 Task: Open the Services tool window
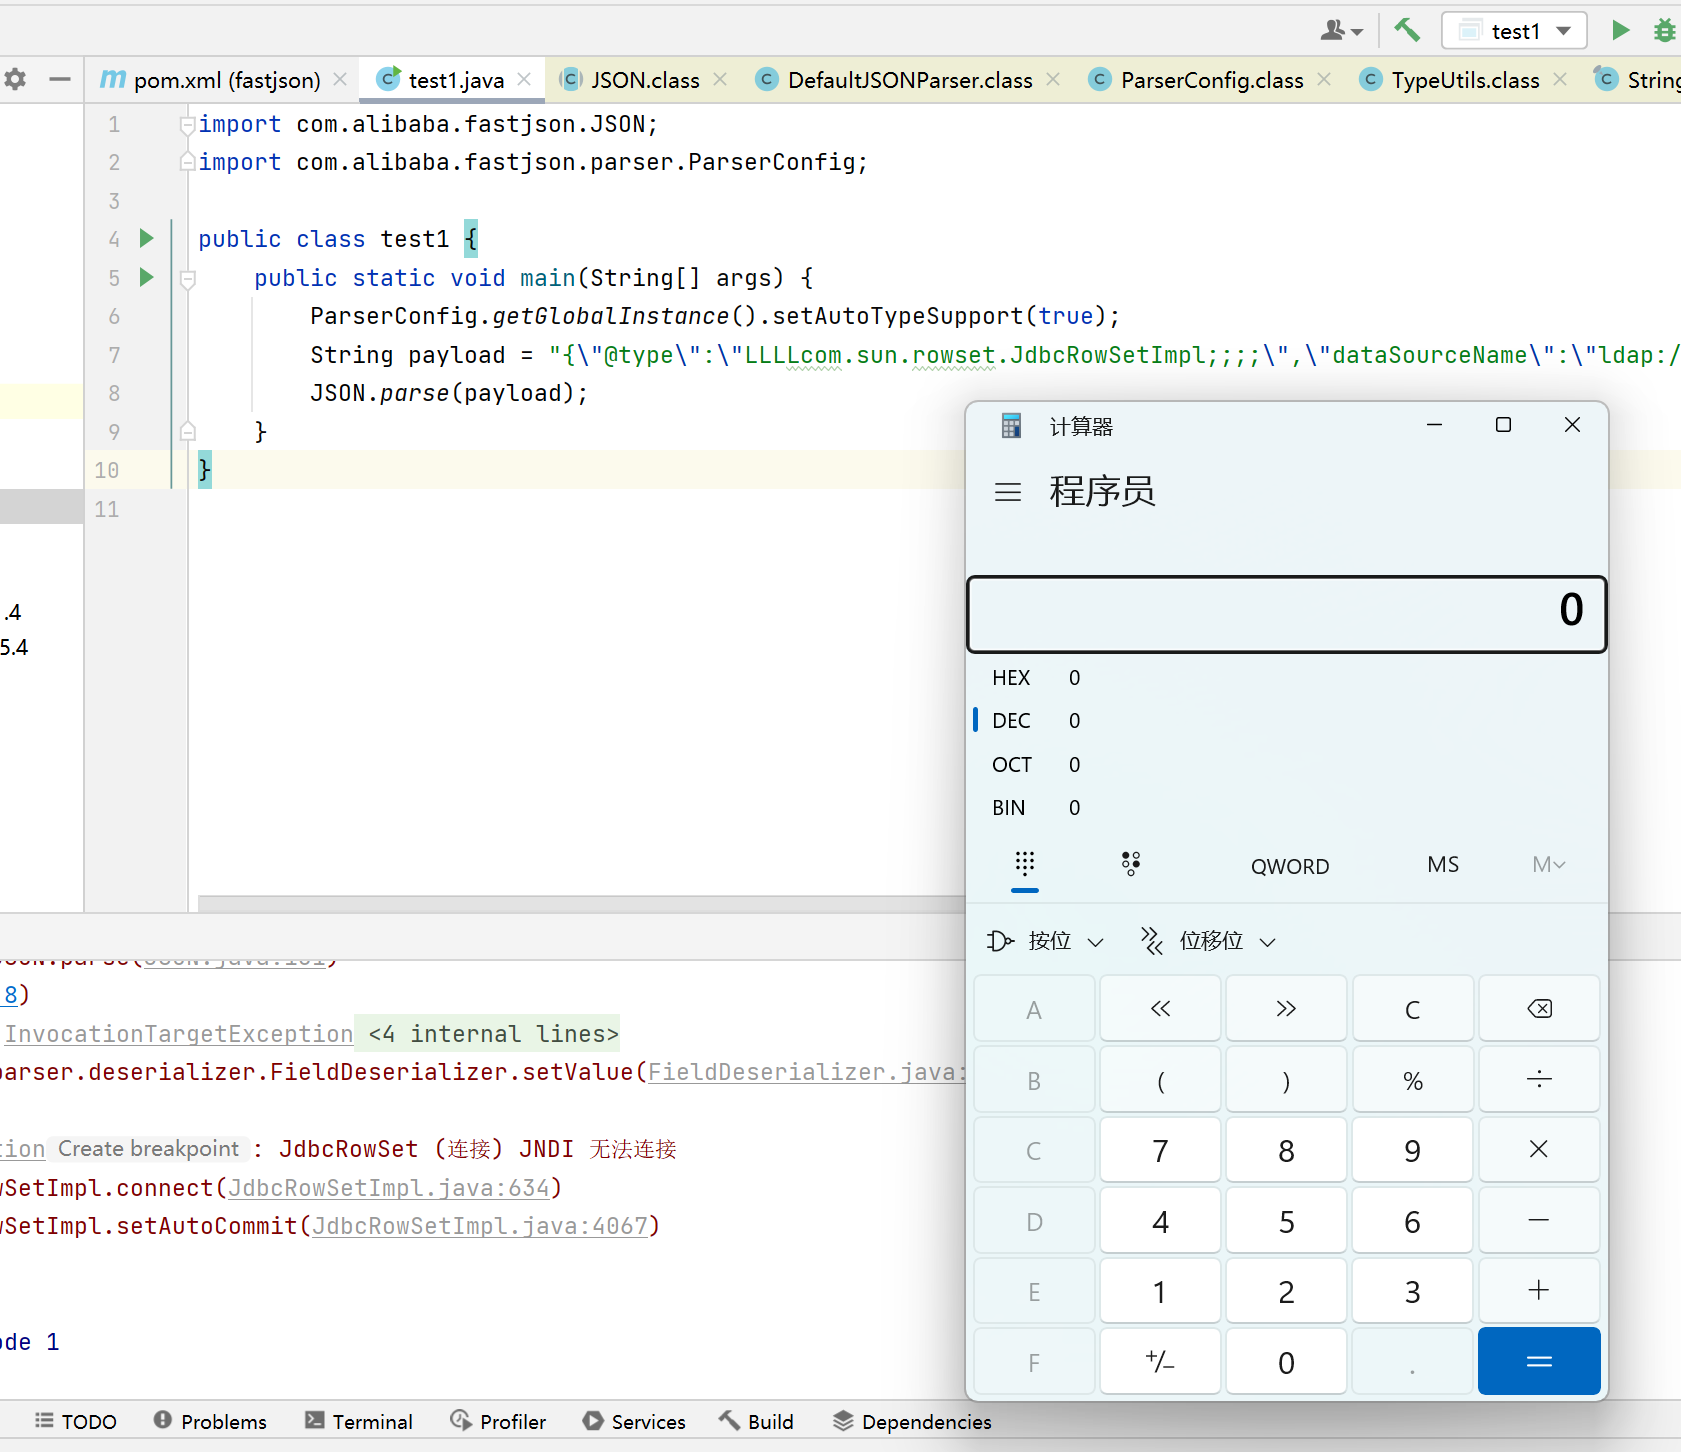click(634, 1421)
